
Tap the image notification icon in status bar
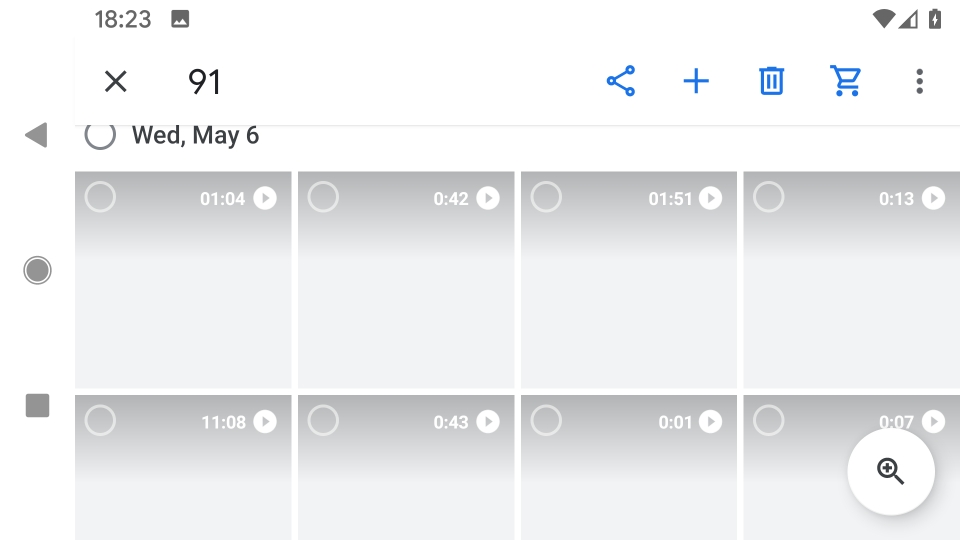pyautogui.click(x=180, y=19)
